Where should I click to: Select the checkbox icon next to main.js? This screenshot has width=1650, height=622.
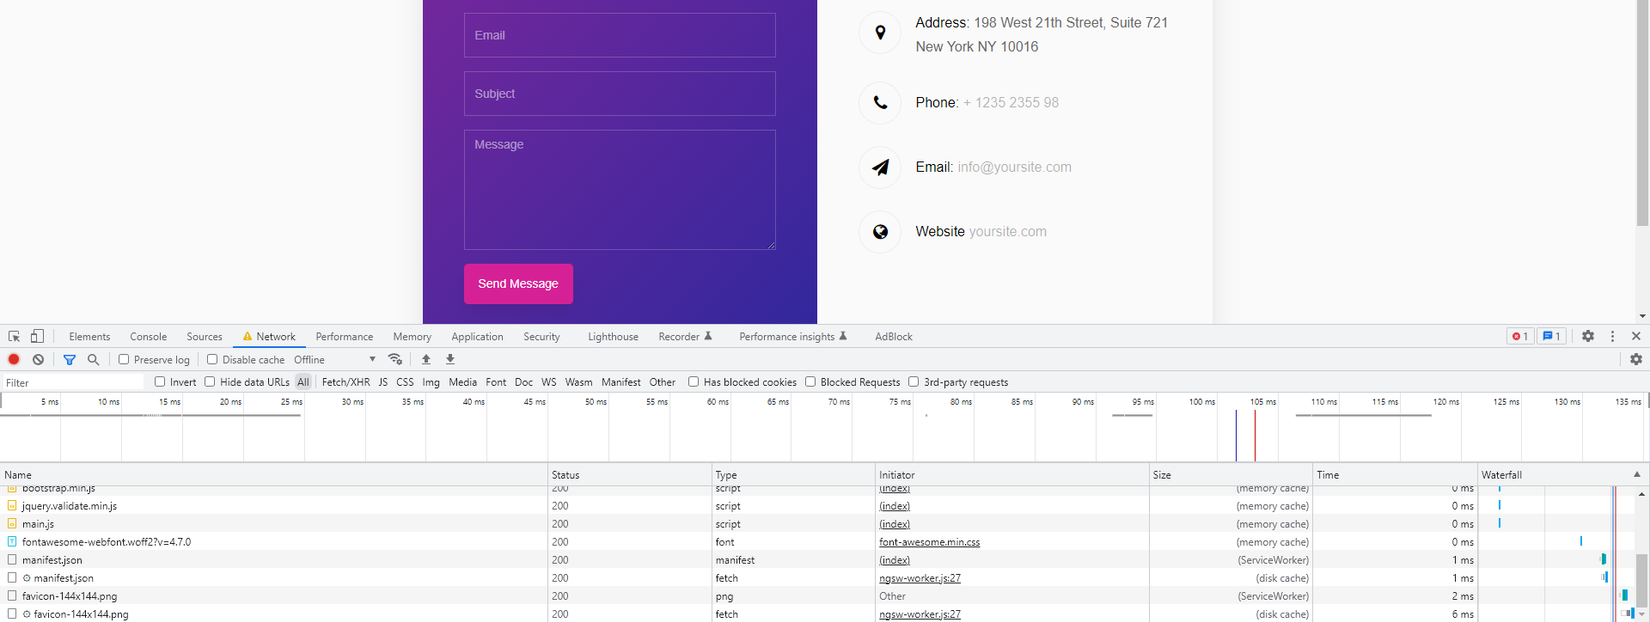[12, 524]
